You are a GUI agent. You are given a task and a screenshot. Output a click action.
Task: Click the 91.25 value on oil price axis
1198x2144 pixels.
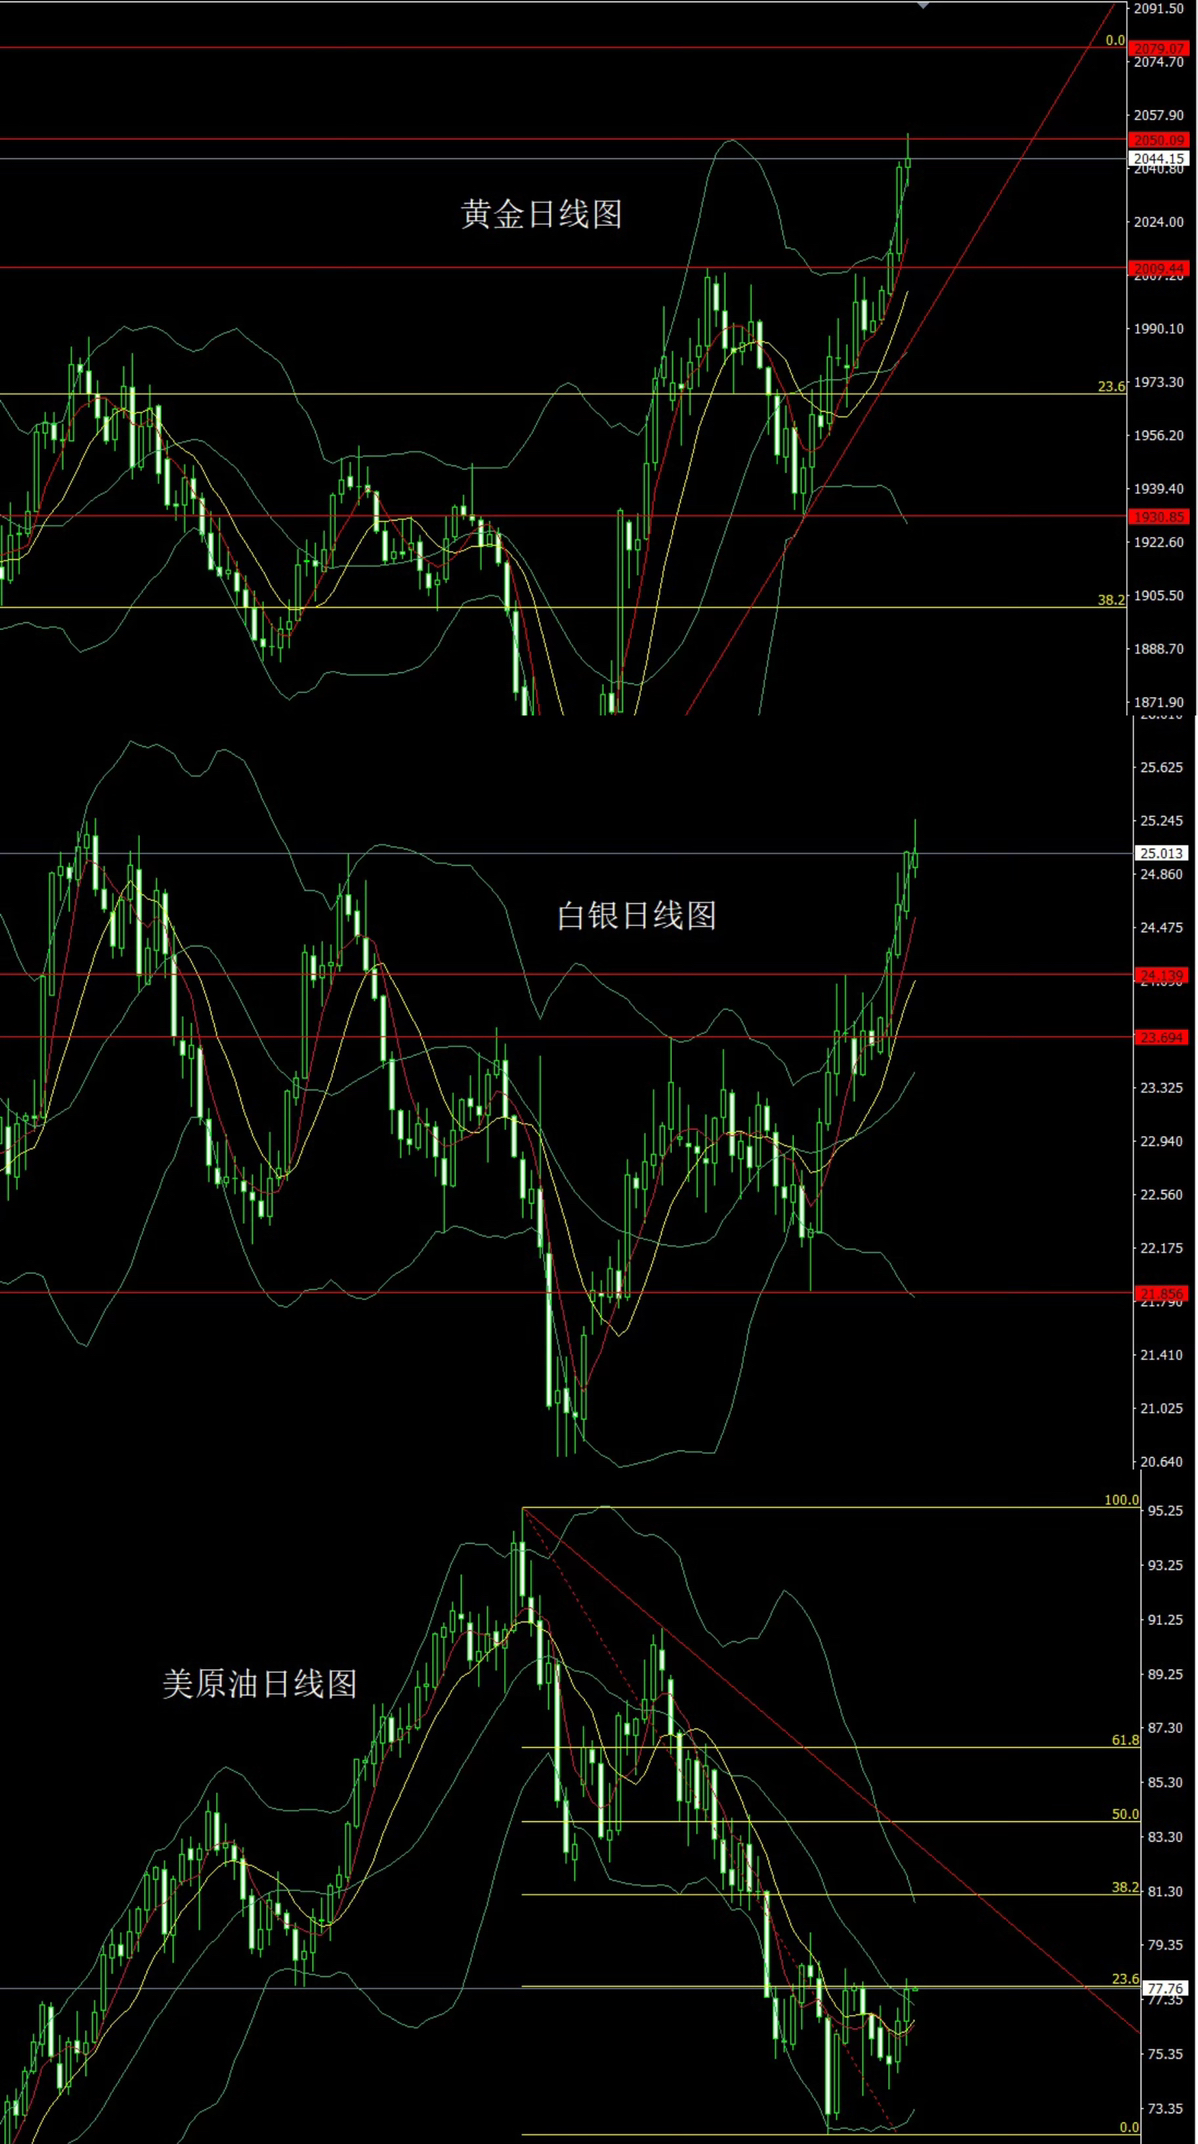click(1166, 1620)
